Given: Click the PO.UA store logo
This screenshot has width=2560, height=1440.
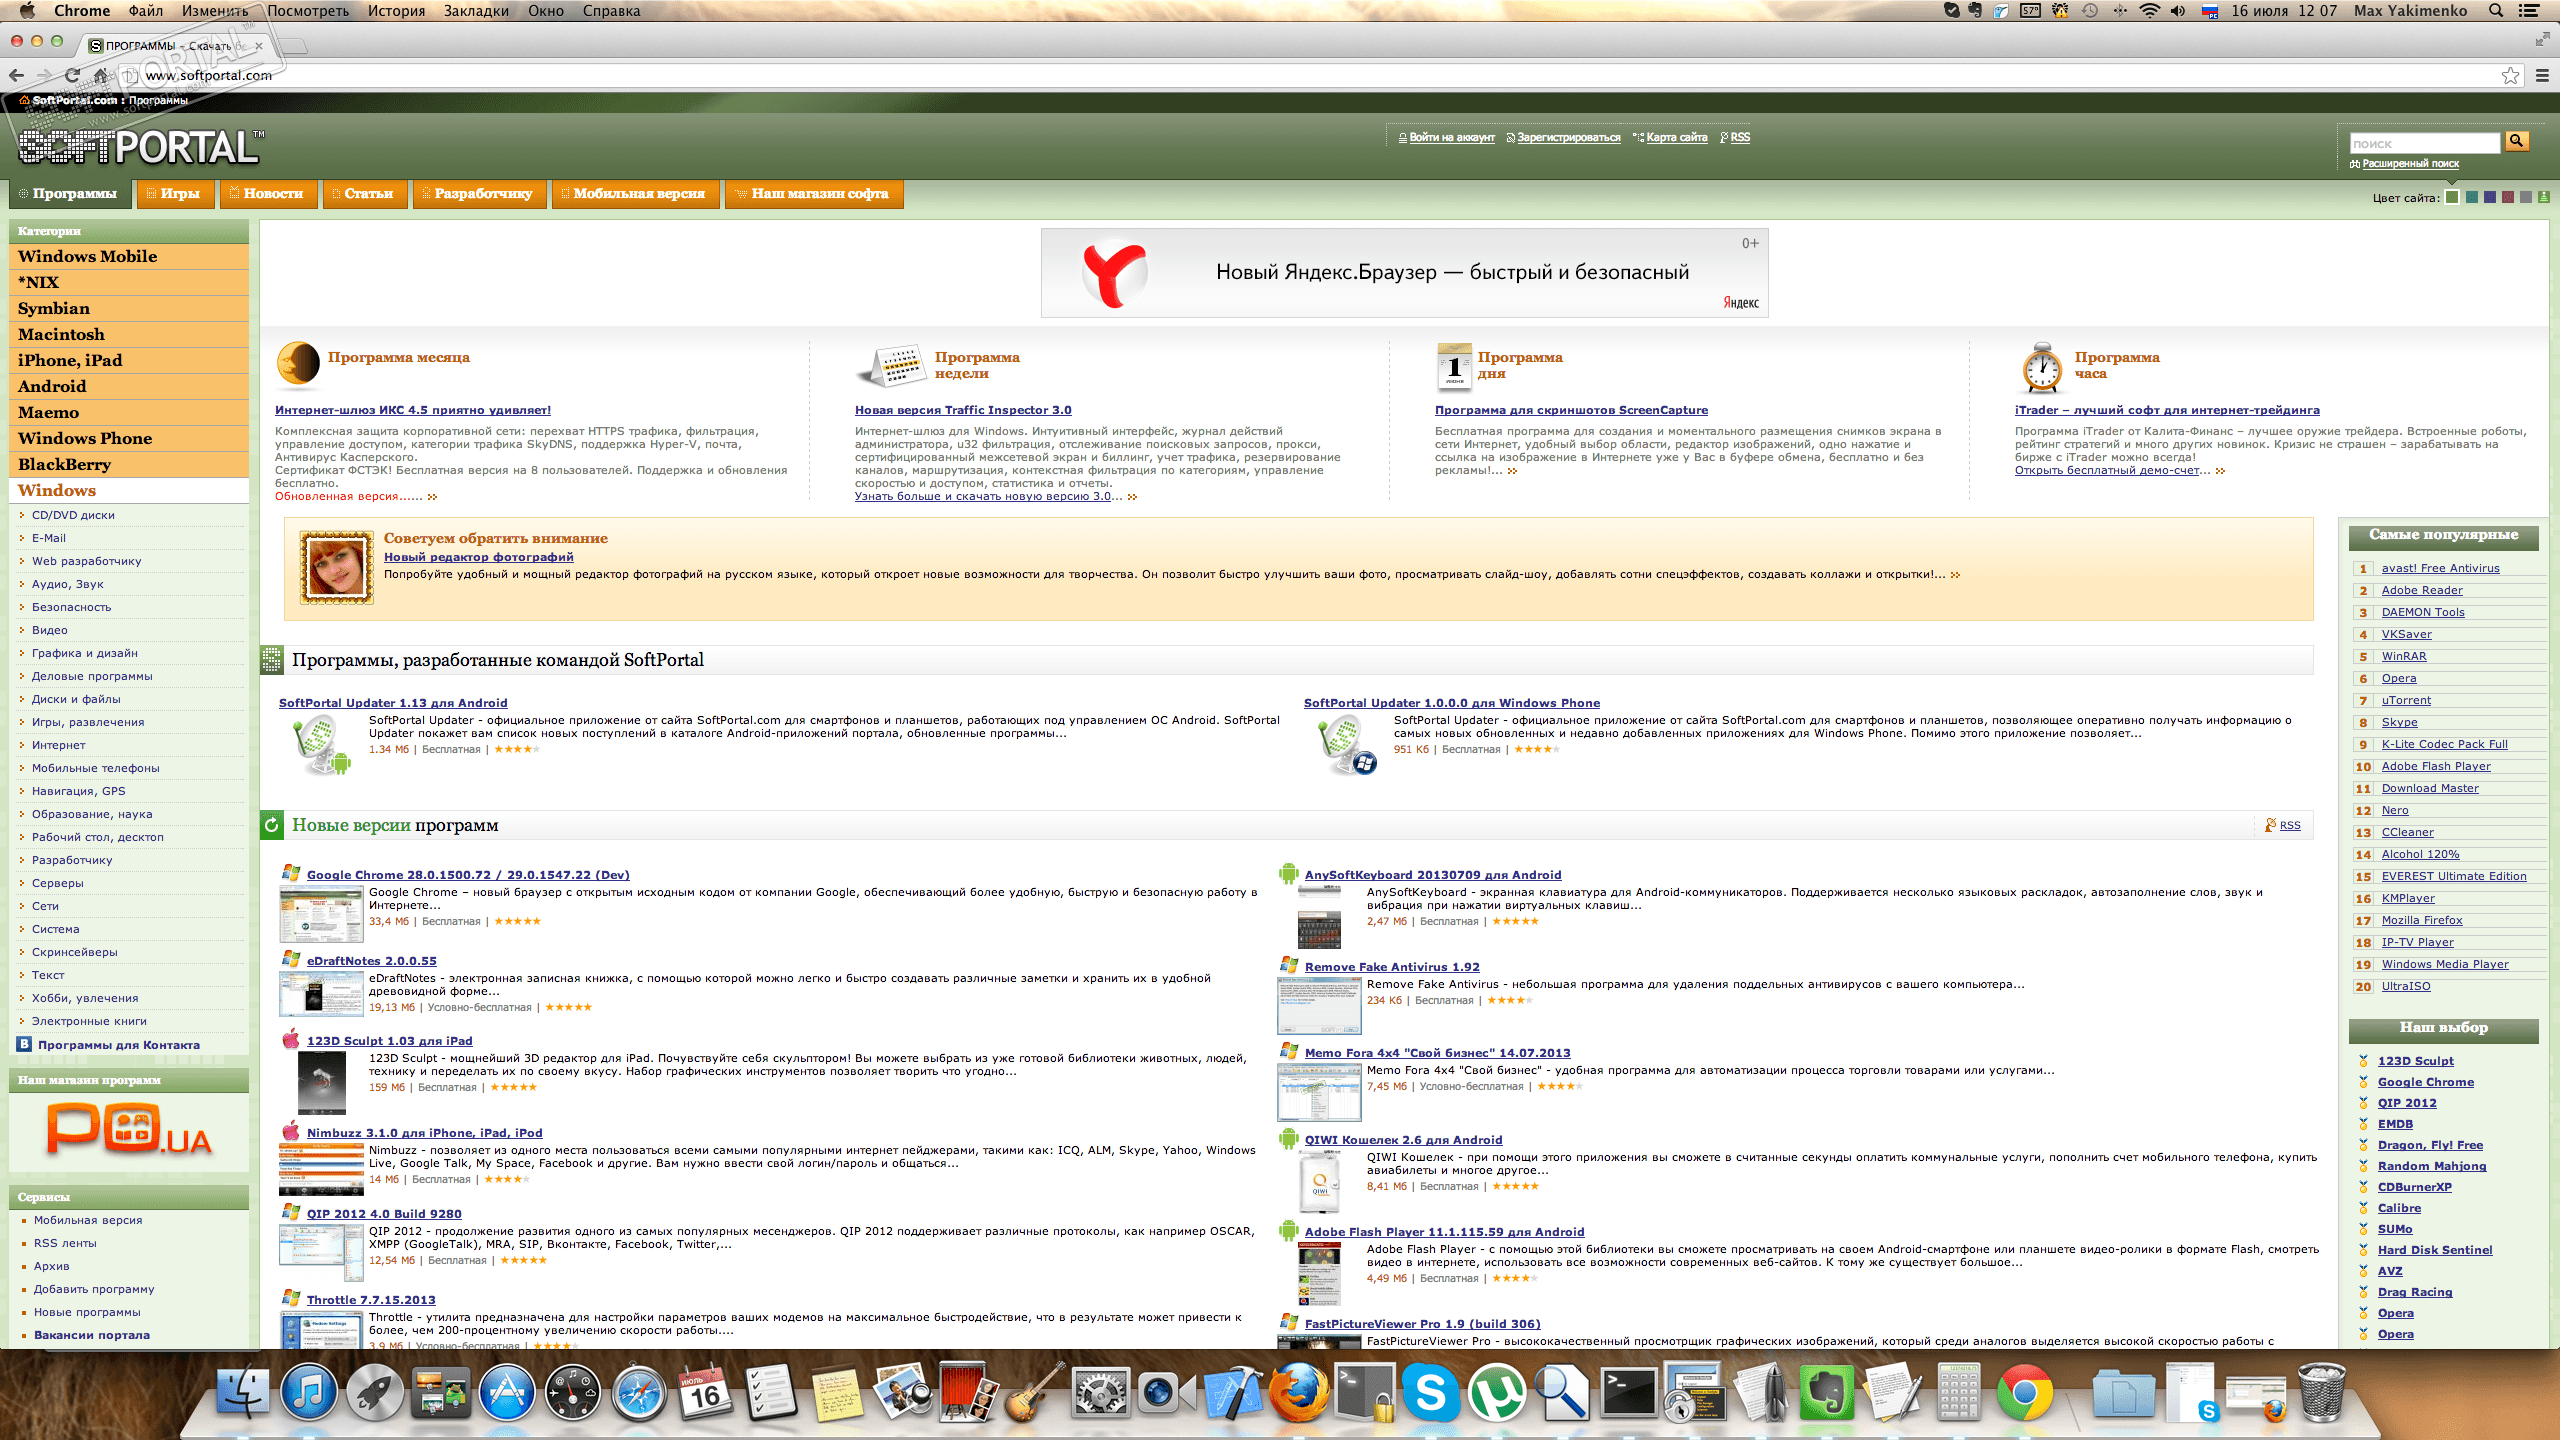Looking at the screenshot, I should [x=129, y=1128].
